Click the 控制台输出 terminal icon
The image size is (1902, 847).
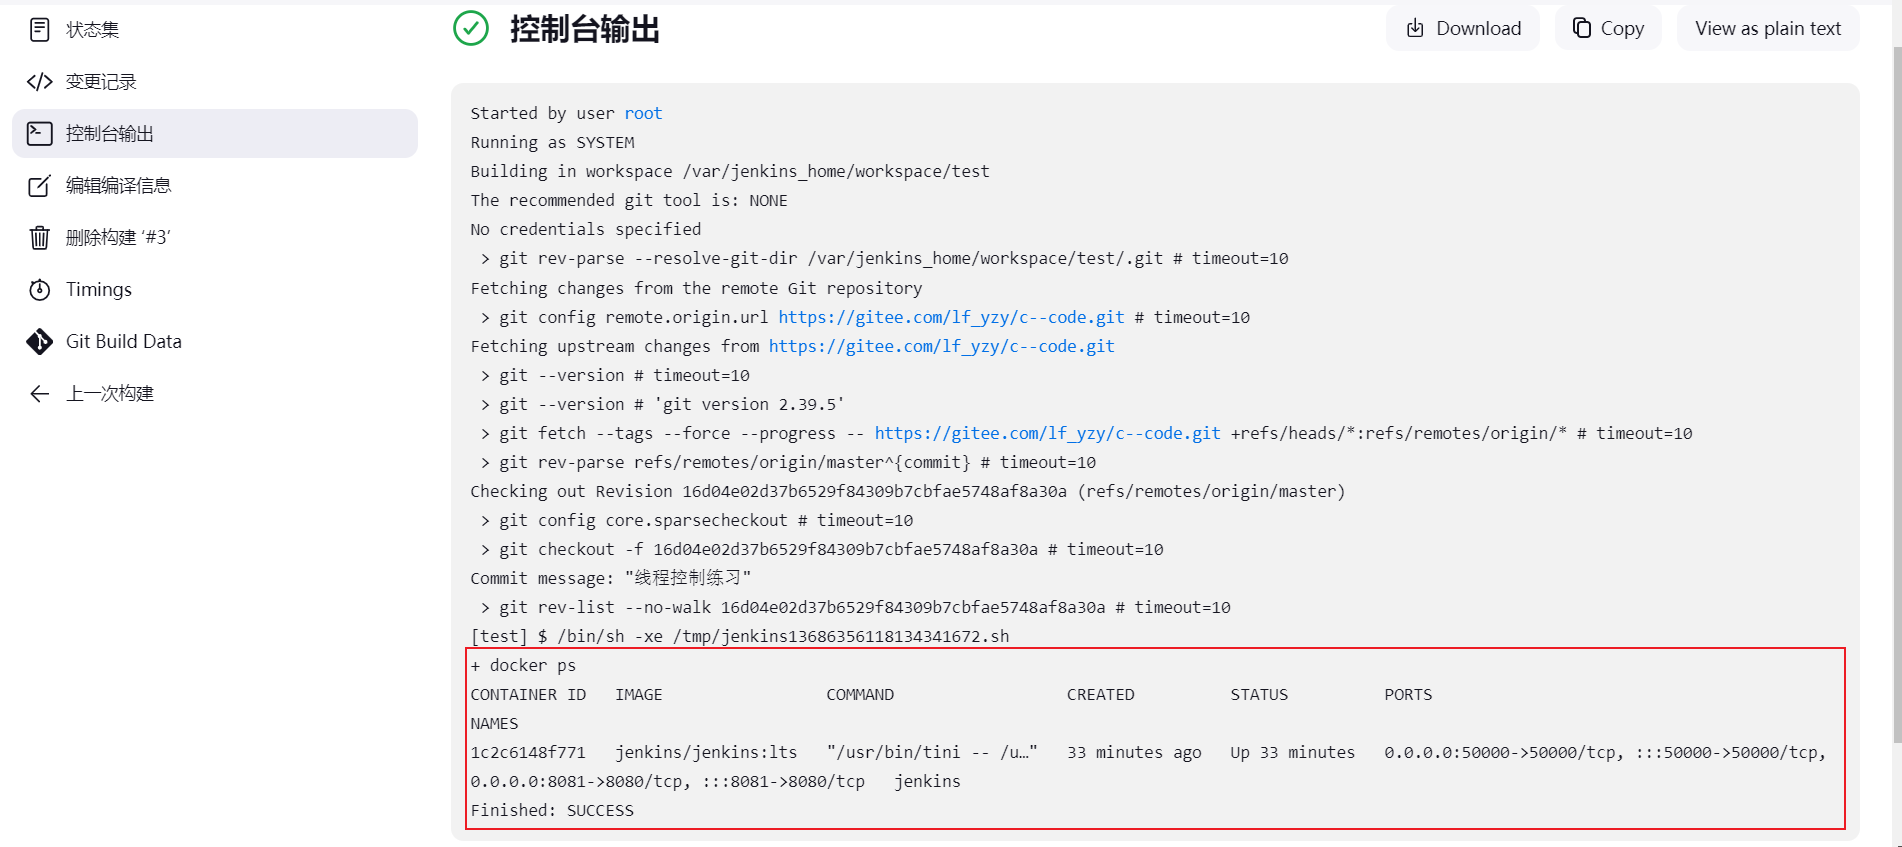coord(40,134)
